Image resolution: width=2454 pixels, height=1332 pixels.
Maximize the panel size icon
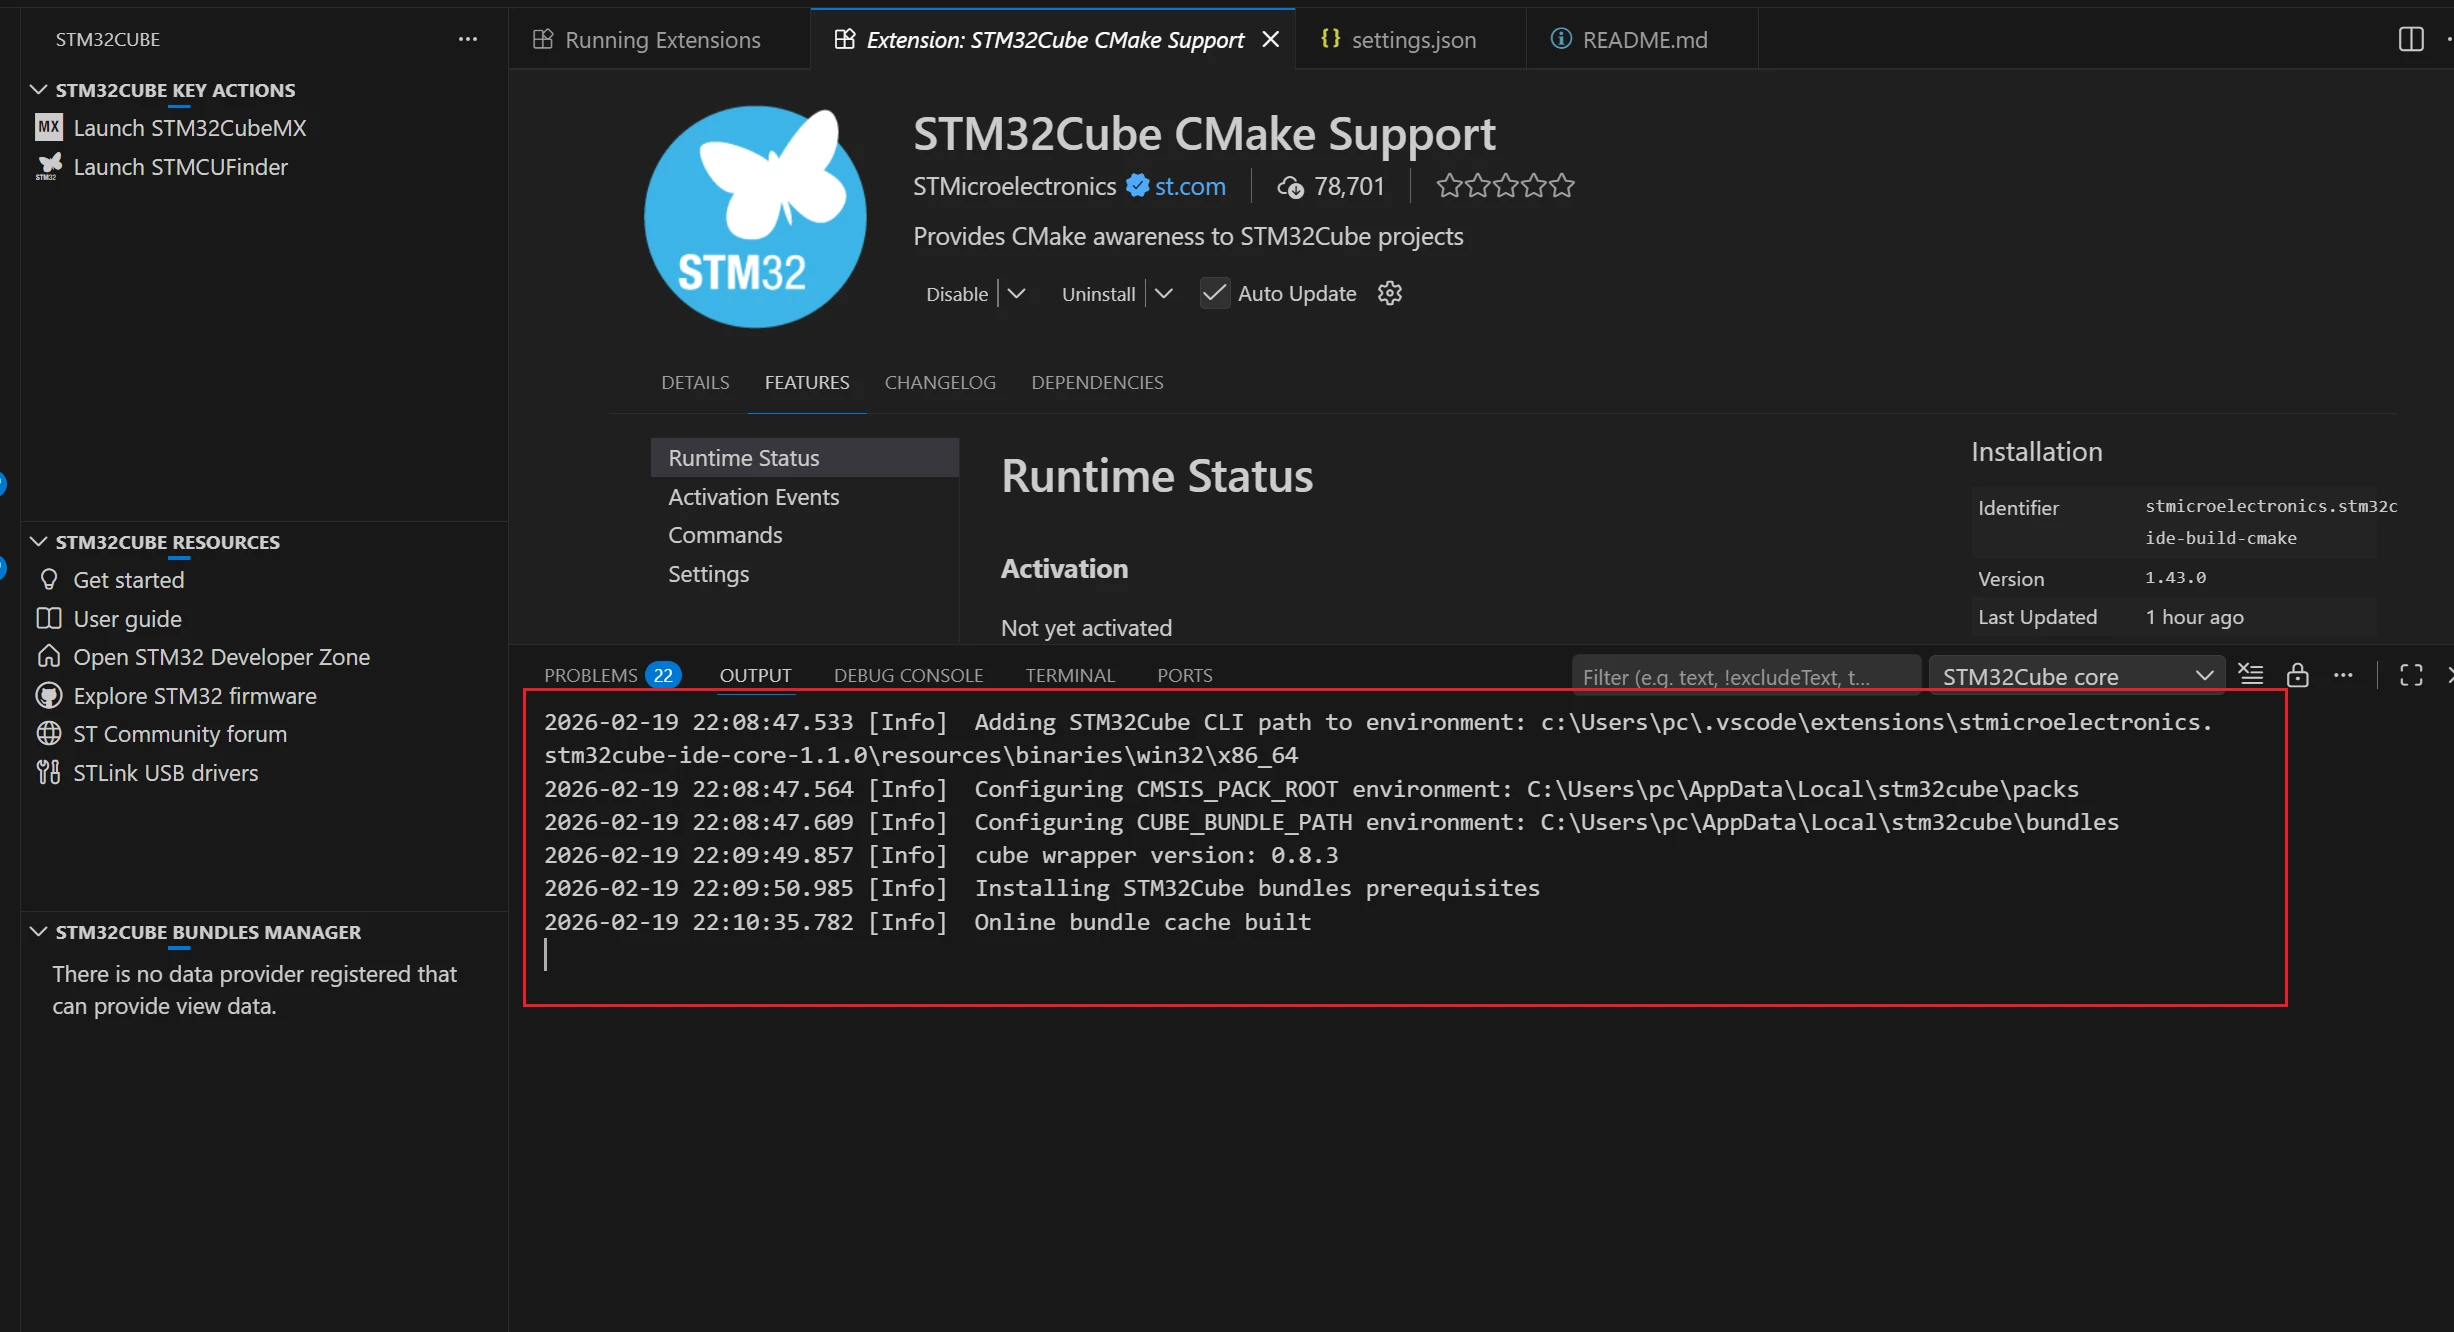[x=2411, y=675]
